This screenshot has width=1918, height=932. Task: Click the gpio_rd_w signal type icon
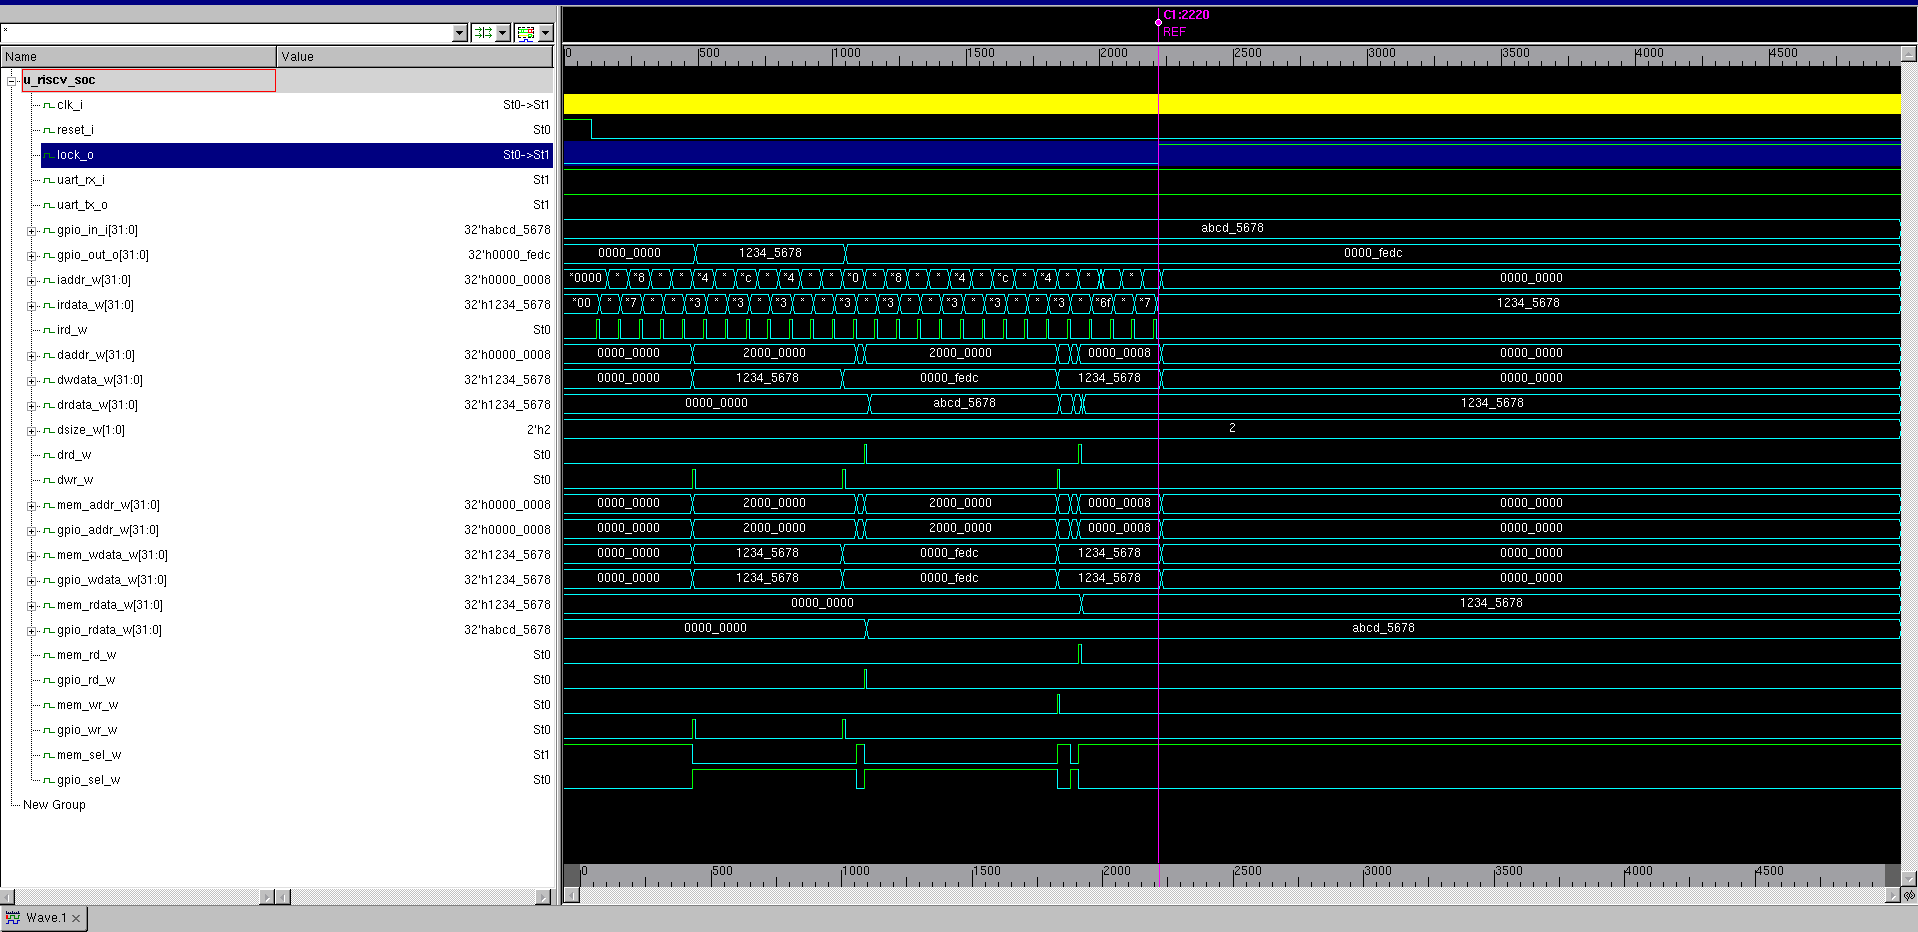(48, 680)
